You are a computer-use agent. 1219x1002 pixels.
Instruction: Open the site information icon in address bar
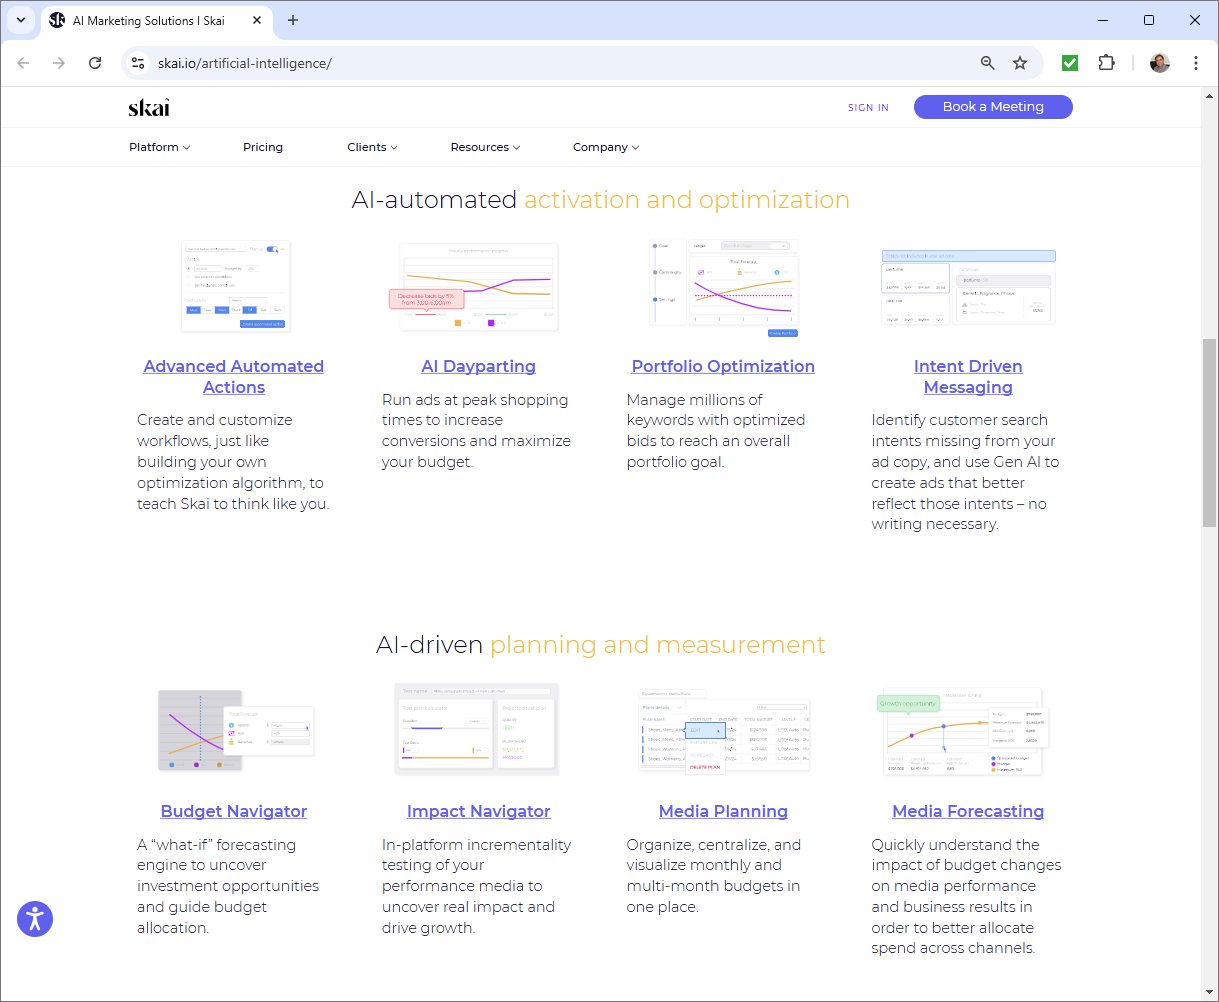(x=139, y=63)
